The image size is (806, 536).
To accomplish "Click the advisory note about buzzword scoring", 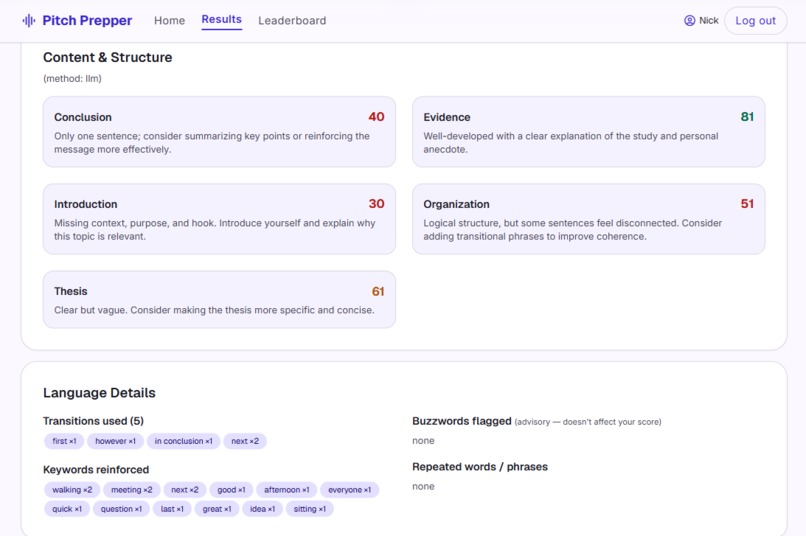I will pyautogui.click(x=588, y=422).
